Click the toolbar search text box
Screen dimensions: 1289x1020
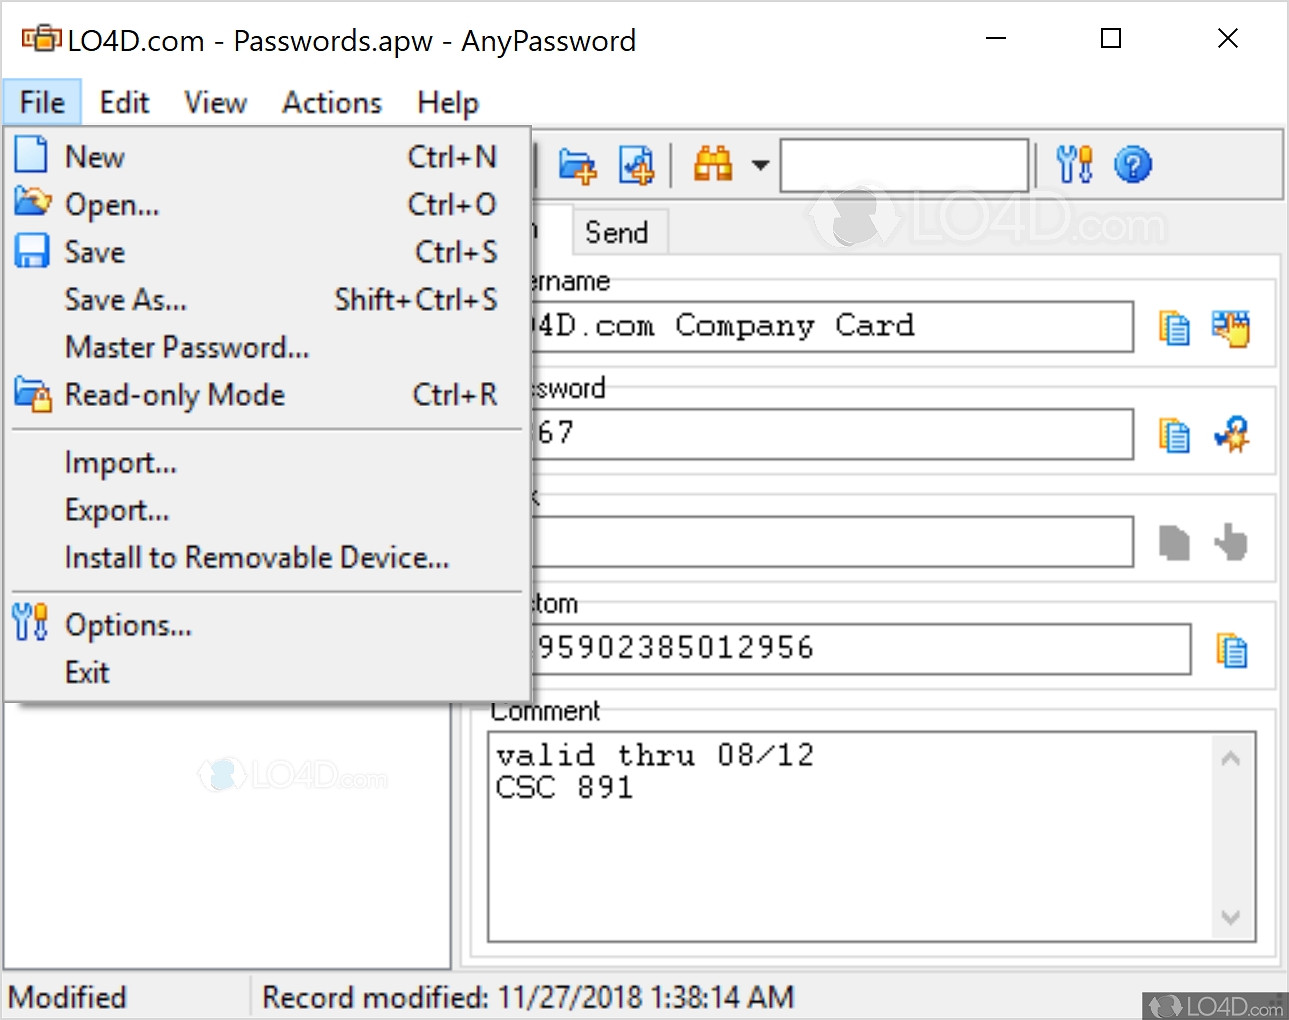point(904,165)
